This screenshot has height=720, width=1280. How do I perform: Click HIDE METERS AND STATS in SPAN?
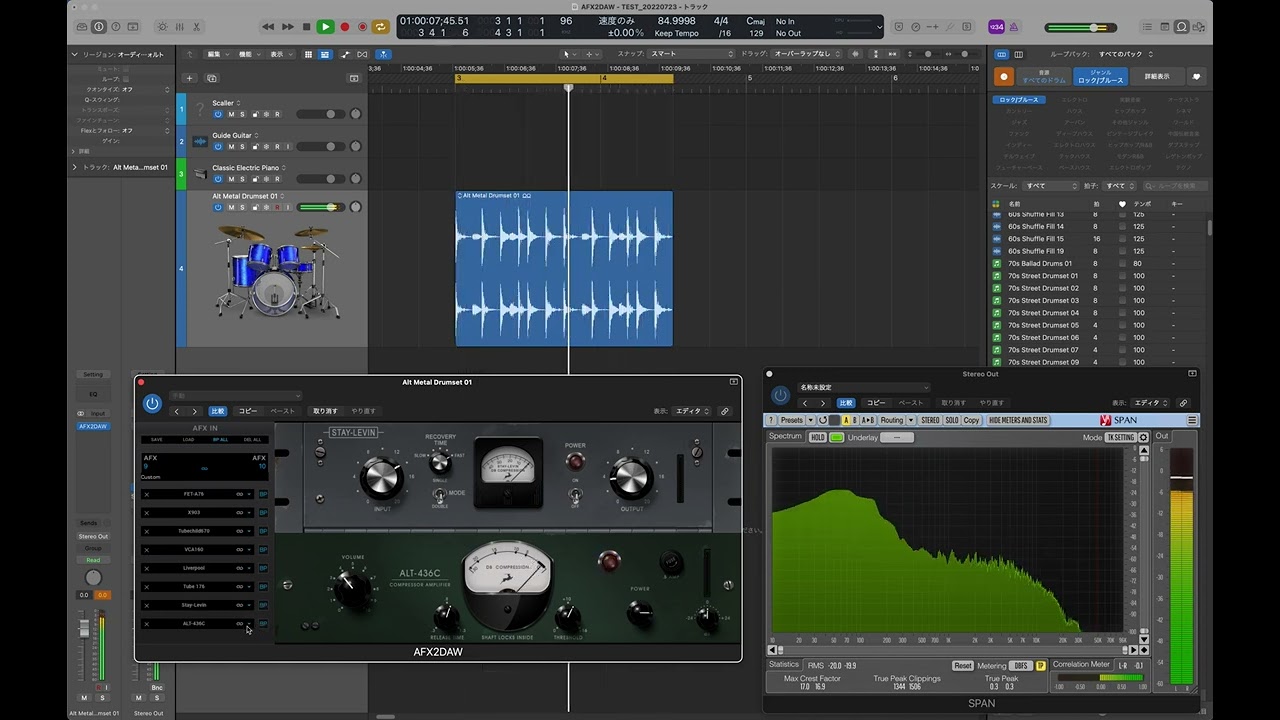point(1018,420)
